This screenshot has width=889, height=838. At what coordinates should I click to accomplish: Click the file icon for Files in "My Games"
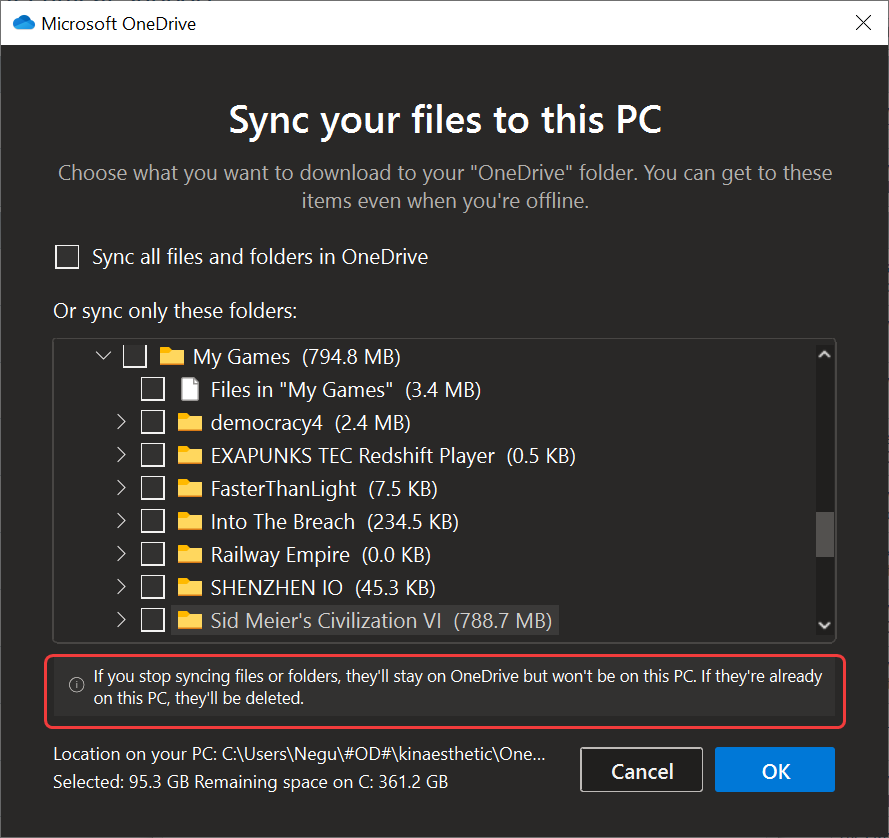pos(190,390)
